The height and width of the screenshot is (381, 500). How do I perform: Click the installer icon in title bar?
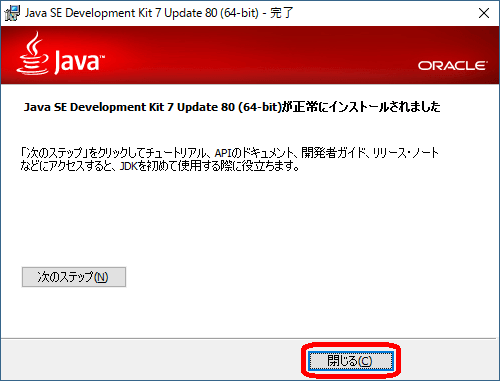coord(12,13)
